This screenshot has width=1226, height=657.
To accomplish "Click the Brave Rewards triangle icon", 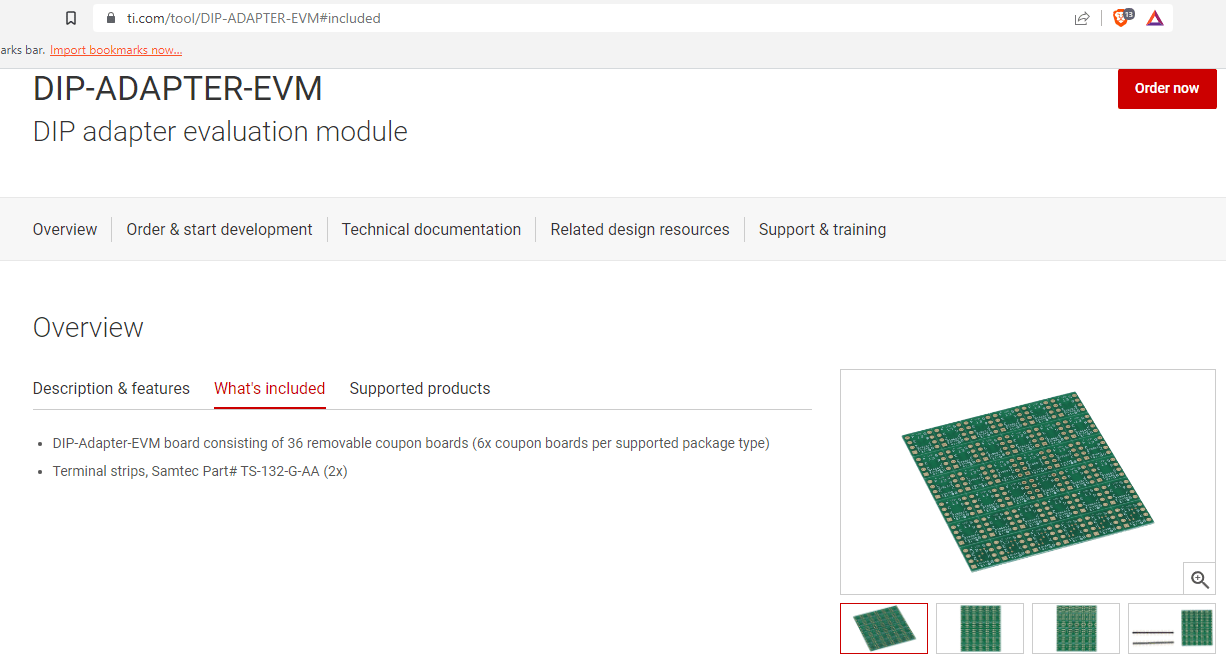I will tap(1155, 18).
